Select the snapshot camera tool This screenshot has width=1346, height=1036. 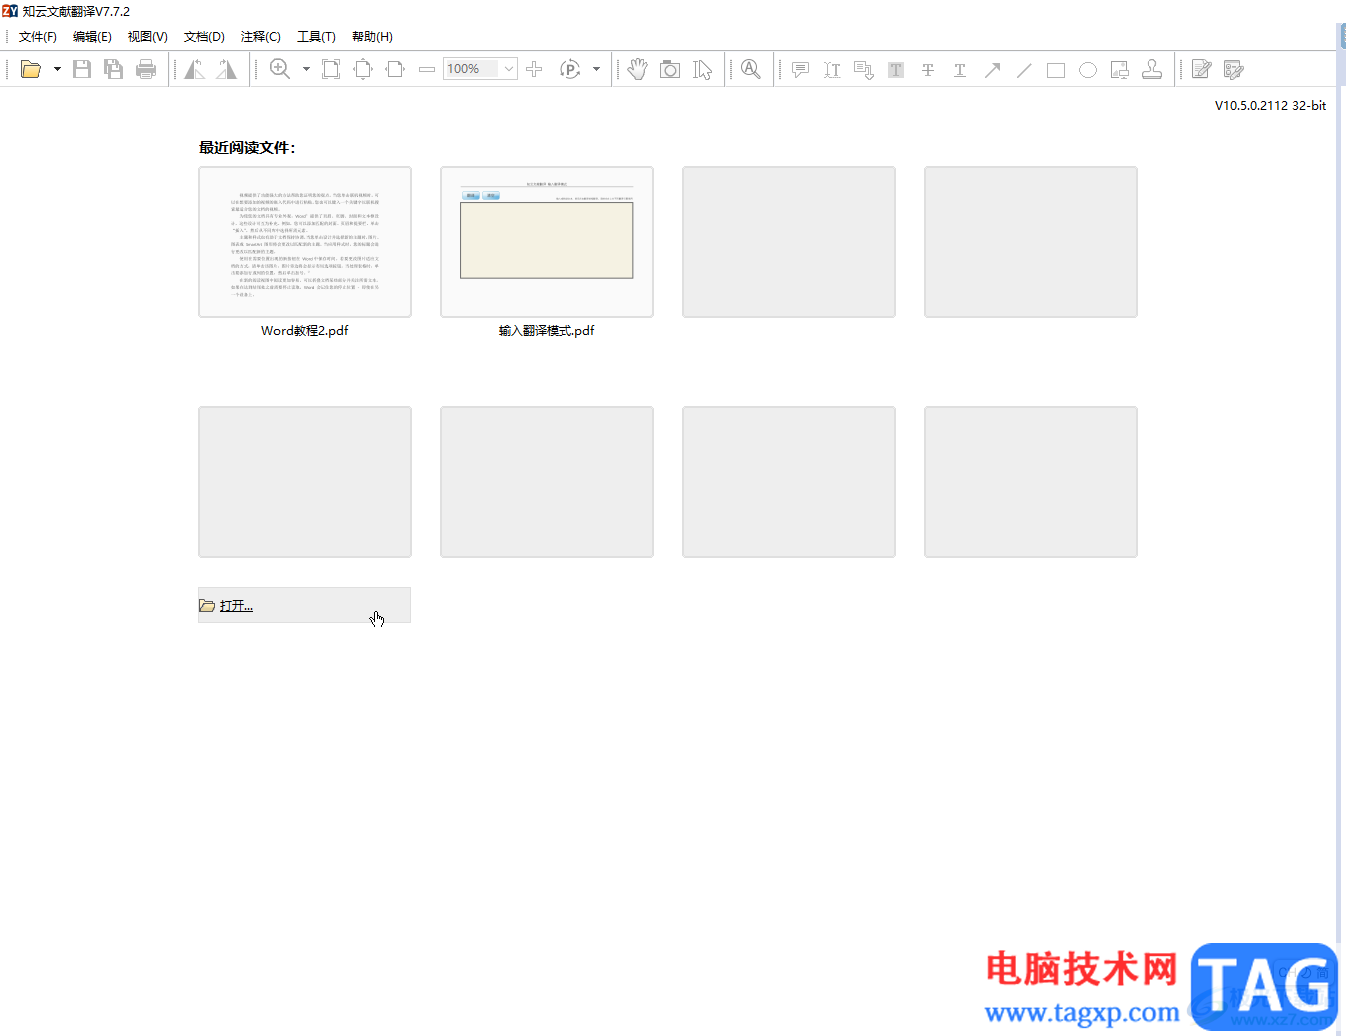(x=670, y=69)
